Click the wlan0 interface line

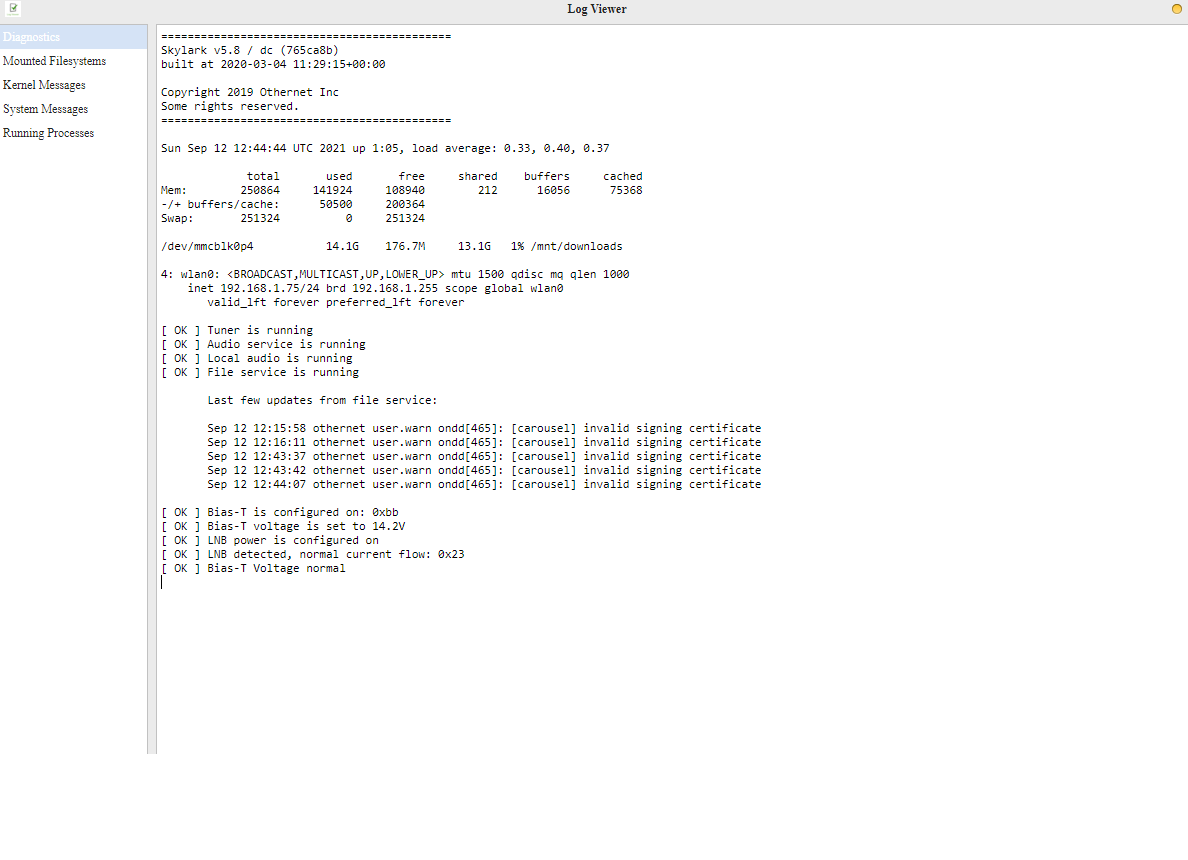coord(395,274)
